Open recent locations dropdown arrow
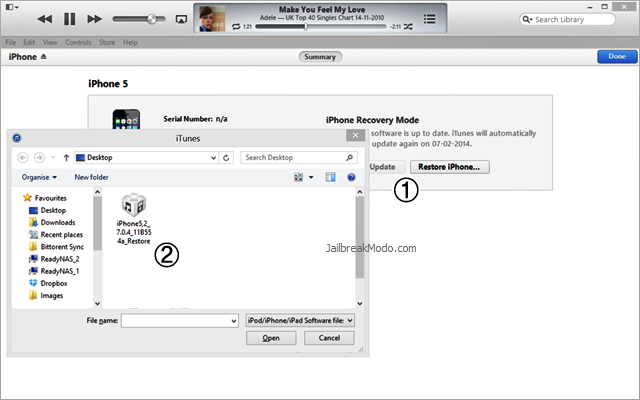Screen dimensions: 640x400 point(53,158)
